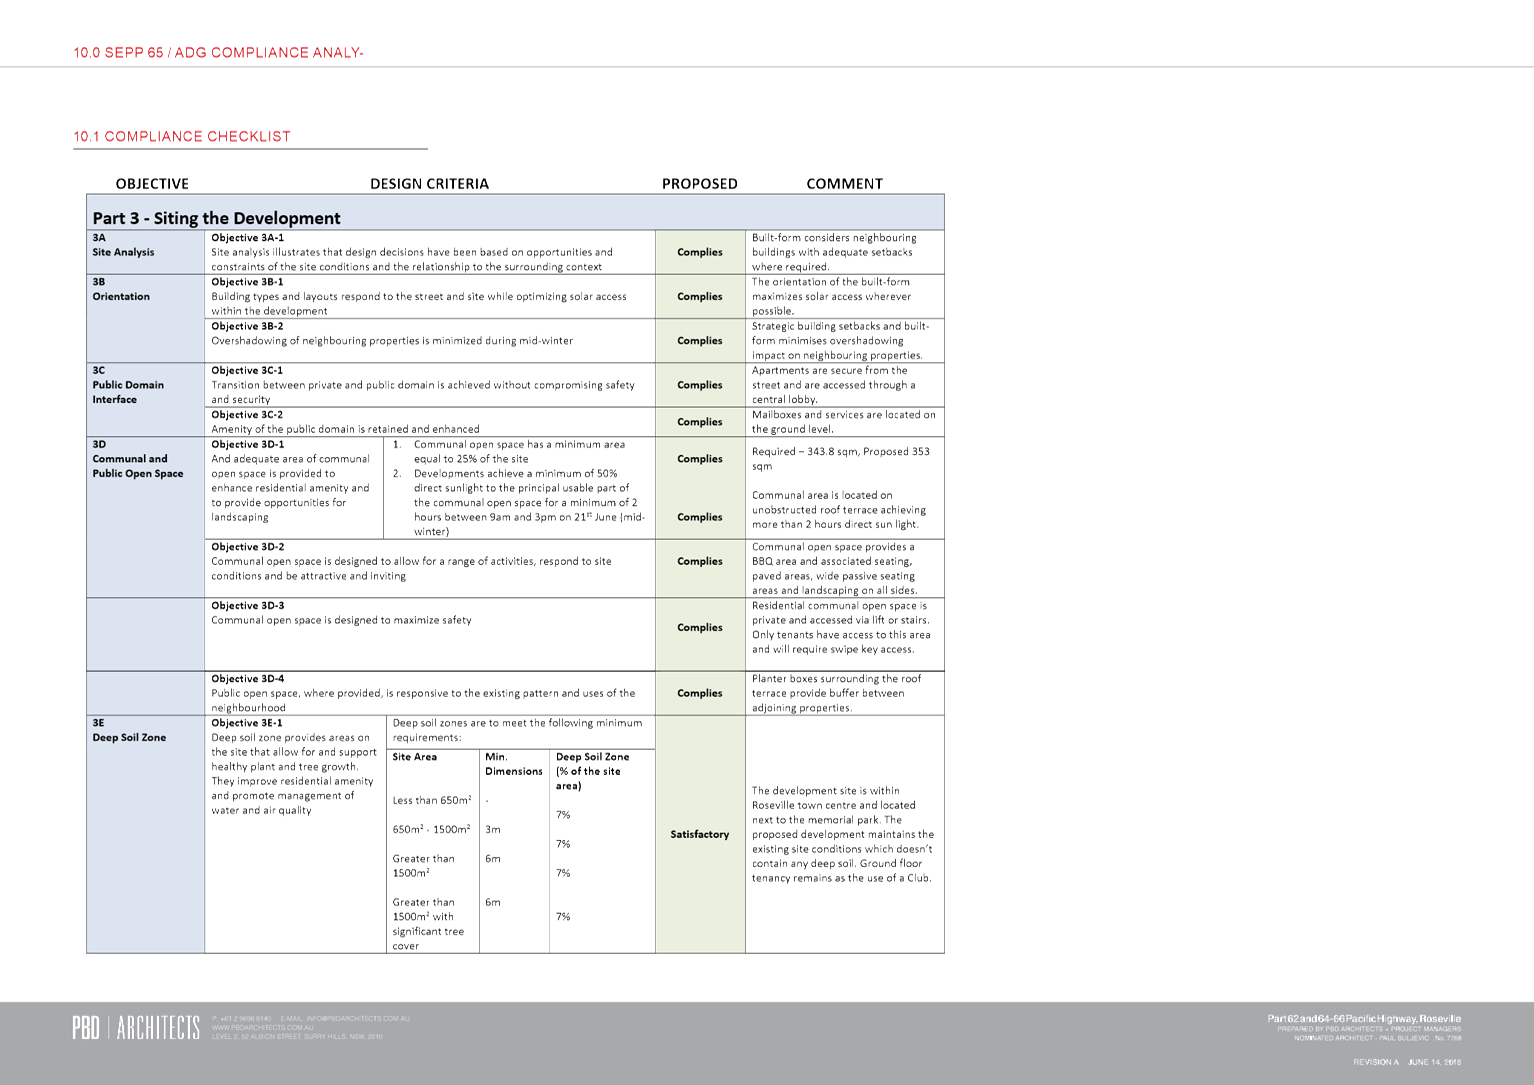
Task: Click the '3D Communal and Public Open Space' cell
Action: (145, 517)
